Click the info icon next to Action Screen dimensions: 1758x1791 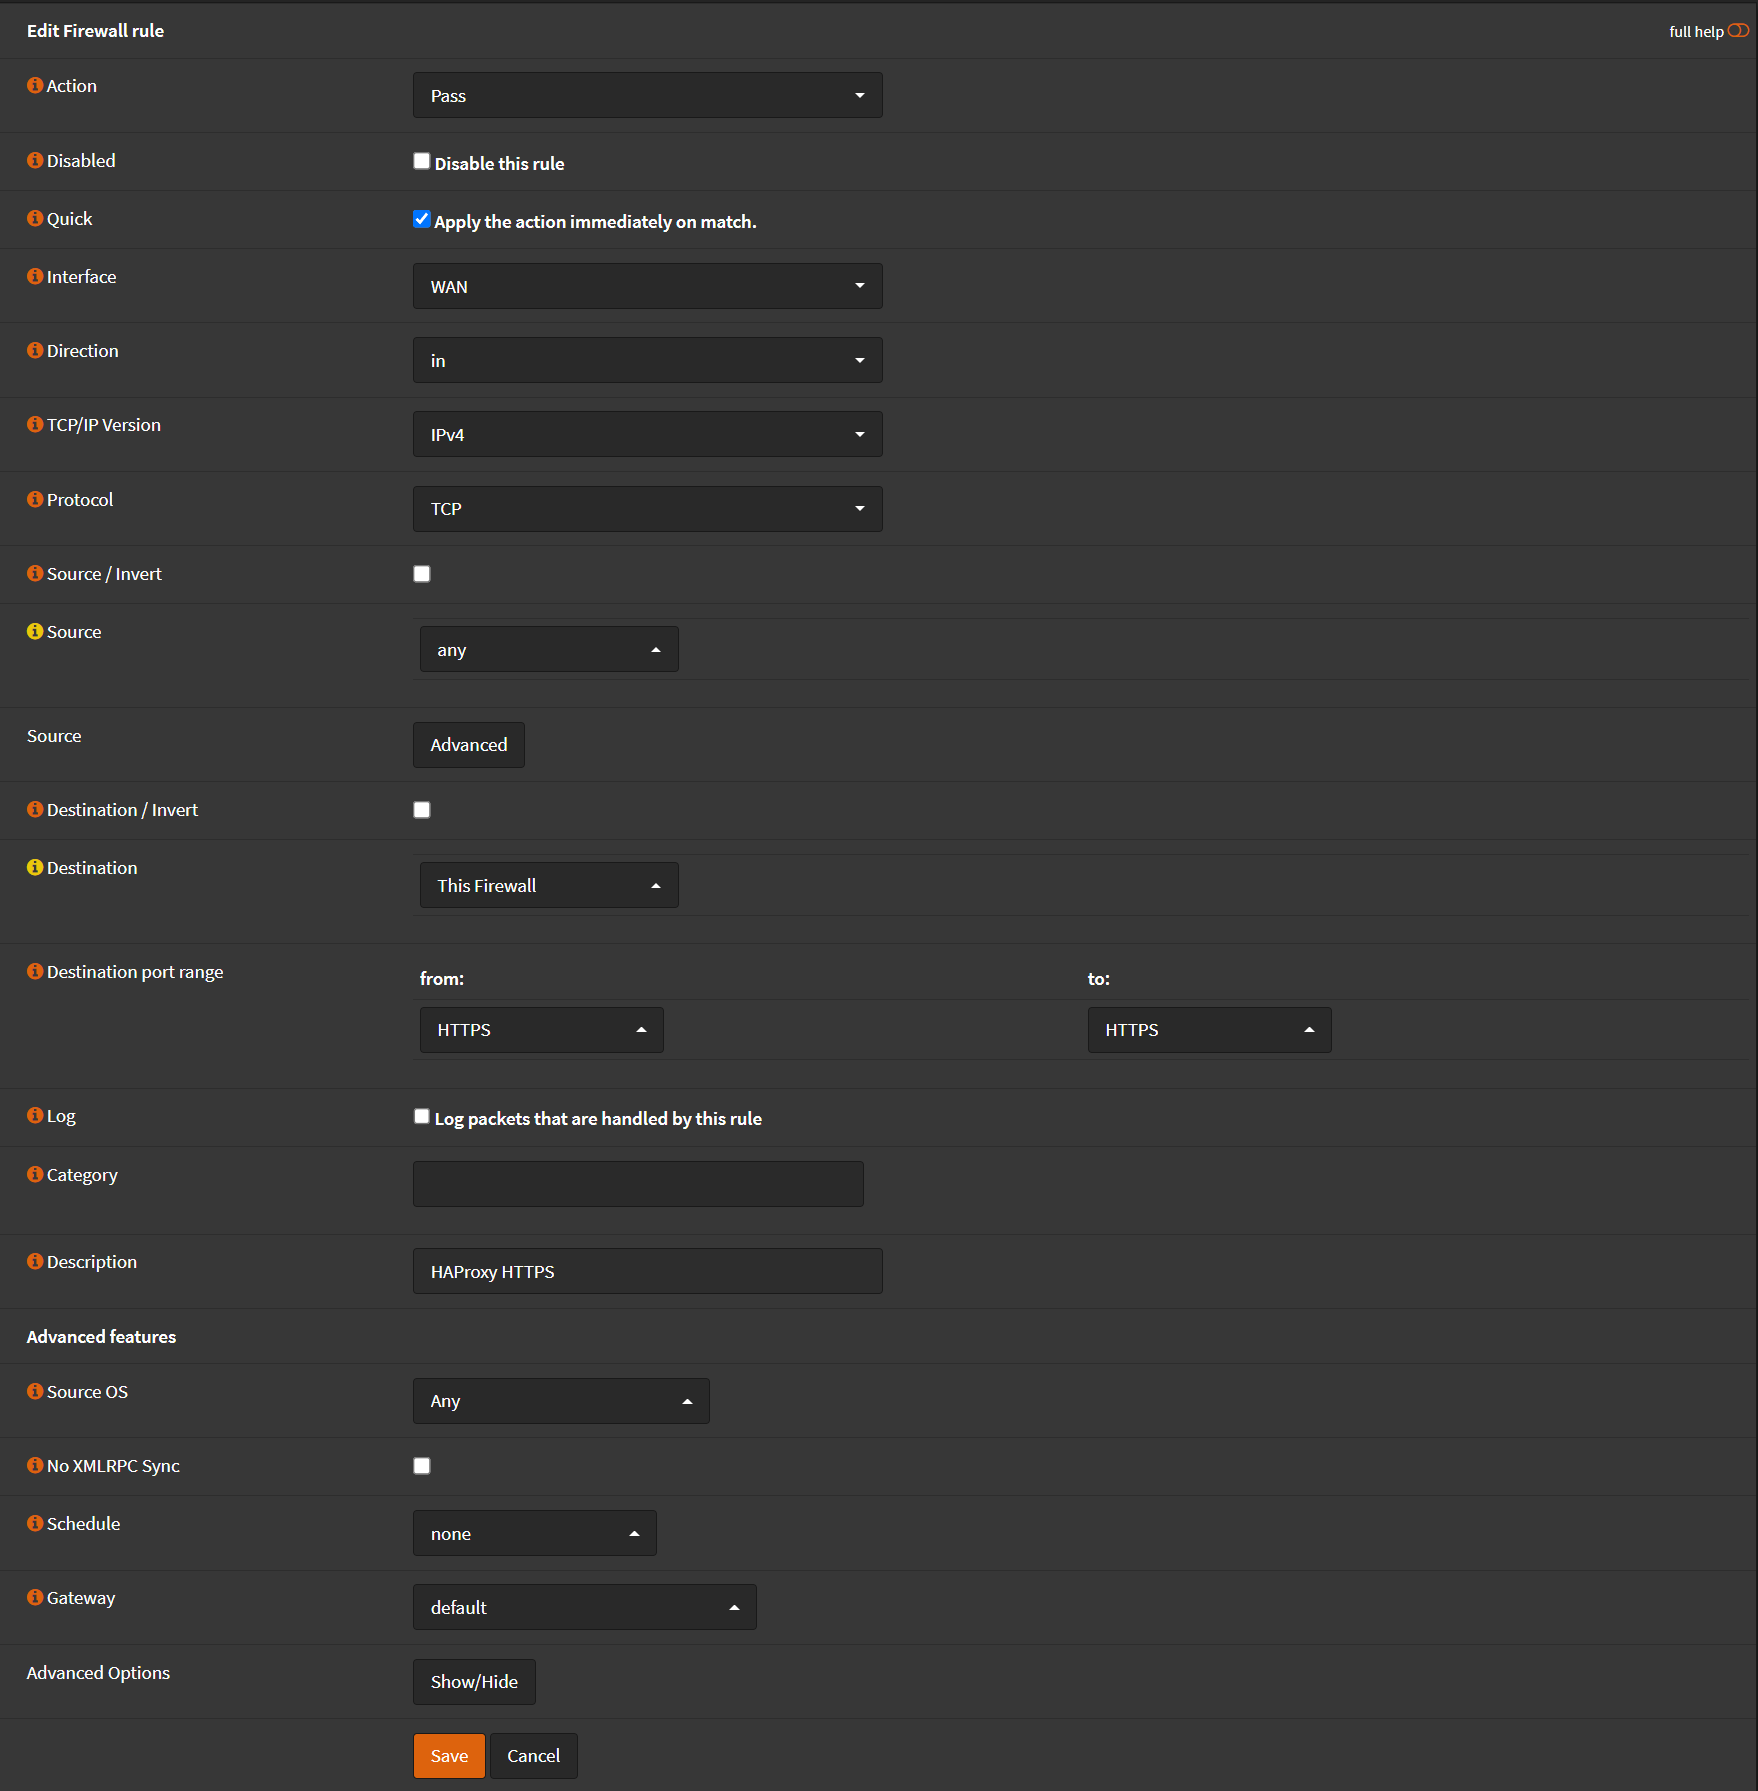coord(35,86)
